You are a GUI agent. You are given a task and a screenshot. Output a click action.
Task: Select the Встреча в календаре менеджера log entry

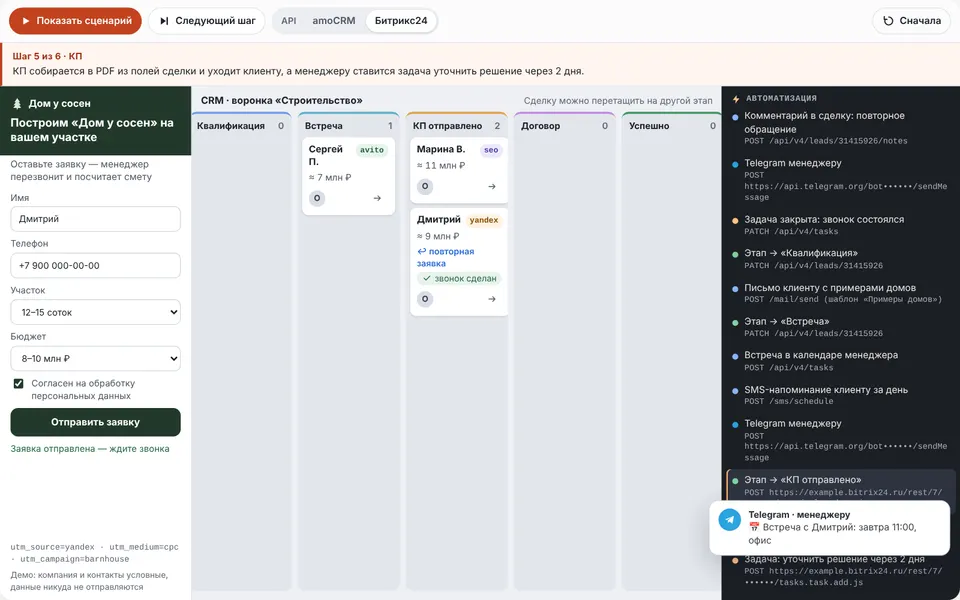841,361
